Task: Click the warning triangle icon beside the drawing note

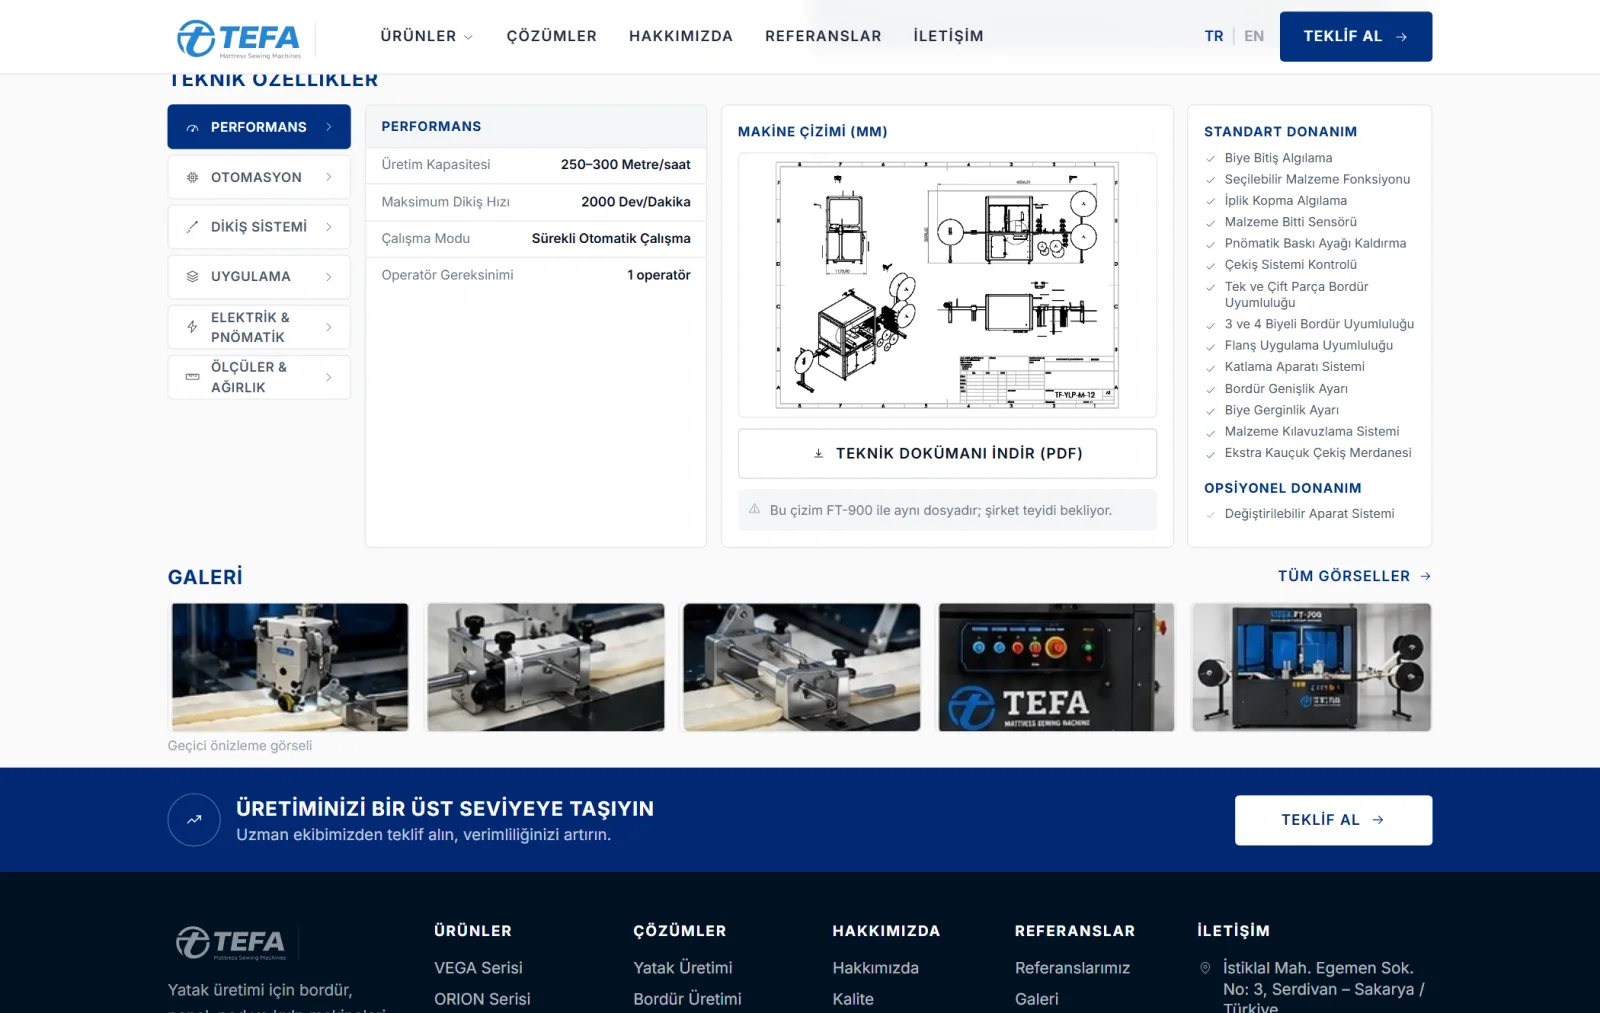Action: (x=755, y=510)
